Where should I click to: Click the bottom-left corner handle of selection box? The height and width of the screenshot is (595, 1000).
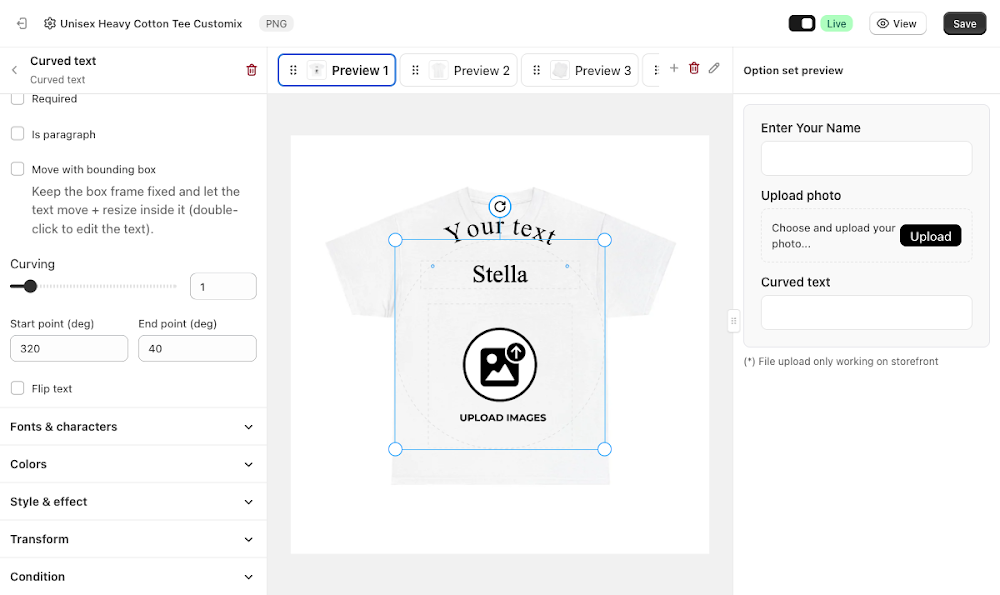[x=395, y=449]
